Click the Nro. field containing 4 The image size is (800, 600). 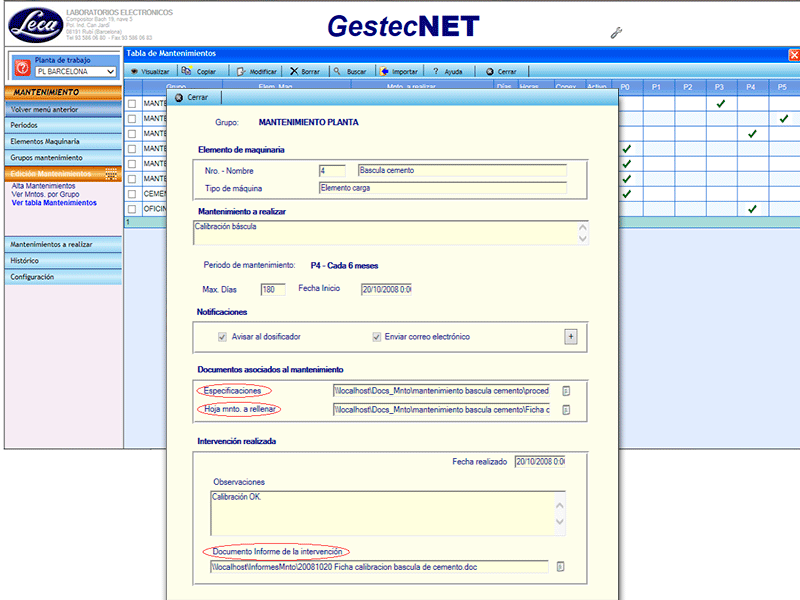pyautogui.click(x=332, y=171)
